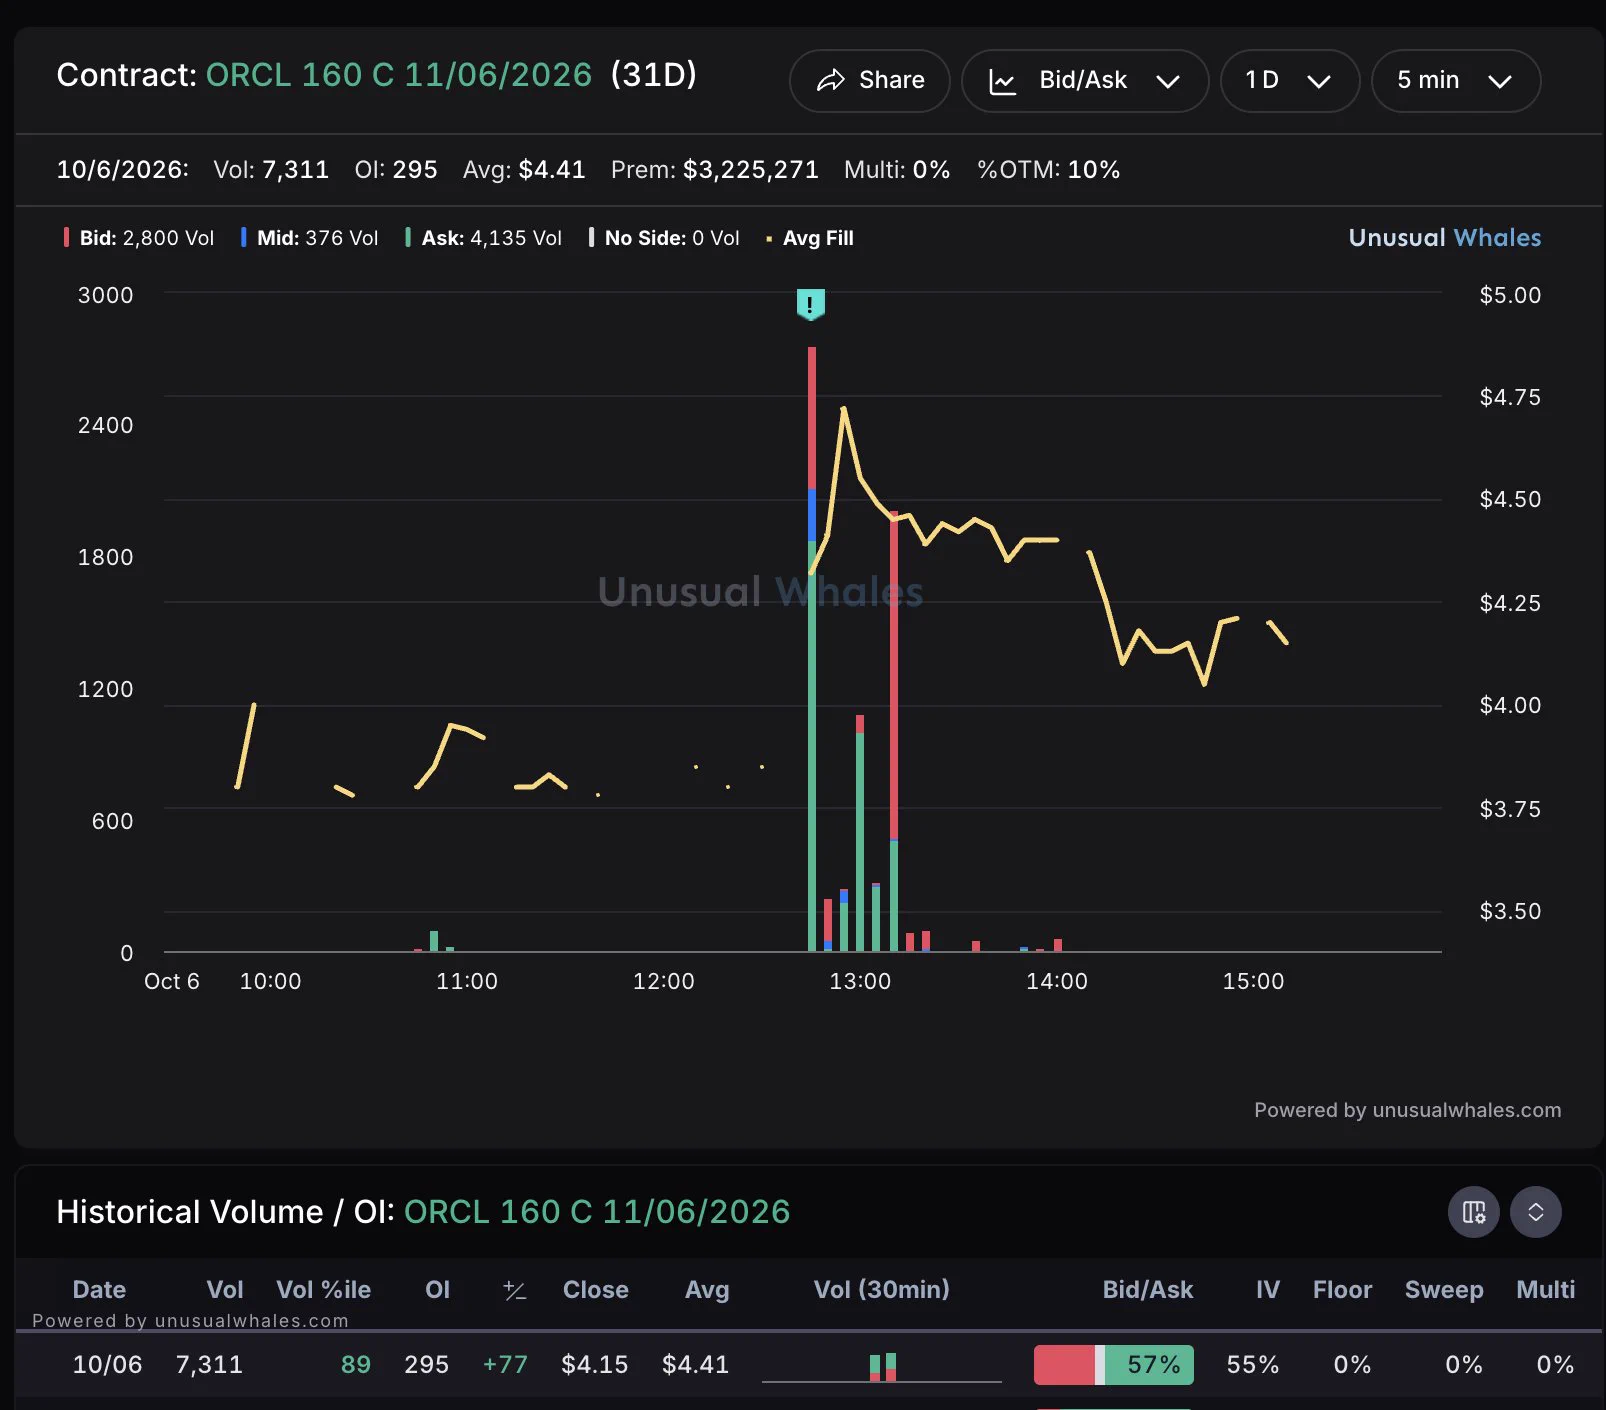The width and height of the screenshot is (1606, 1410).
Task: Sort by the Multi column header
Action: [x=1546, y=1290]
